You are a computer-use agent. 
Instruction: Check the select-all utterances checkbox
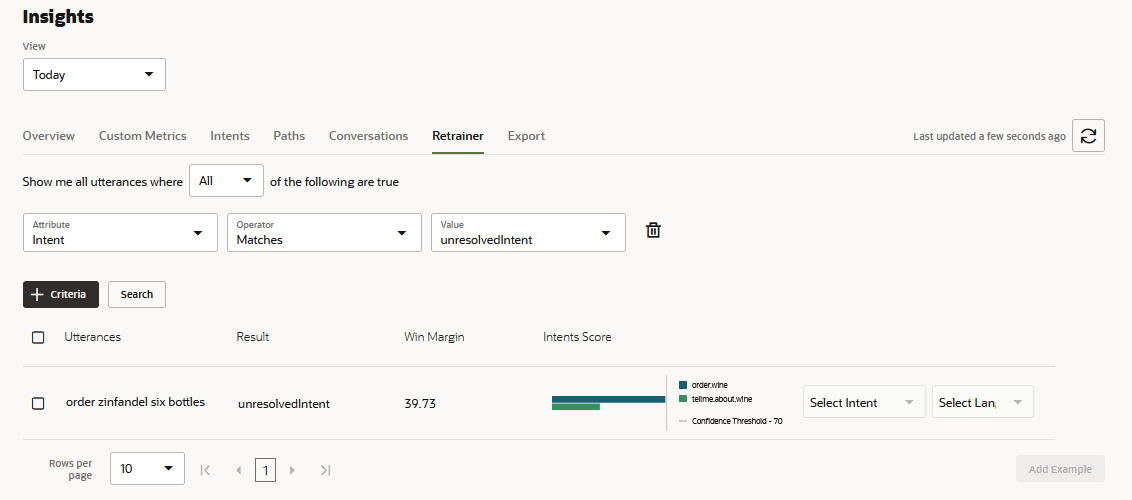(x=38, y=338)
